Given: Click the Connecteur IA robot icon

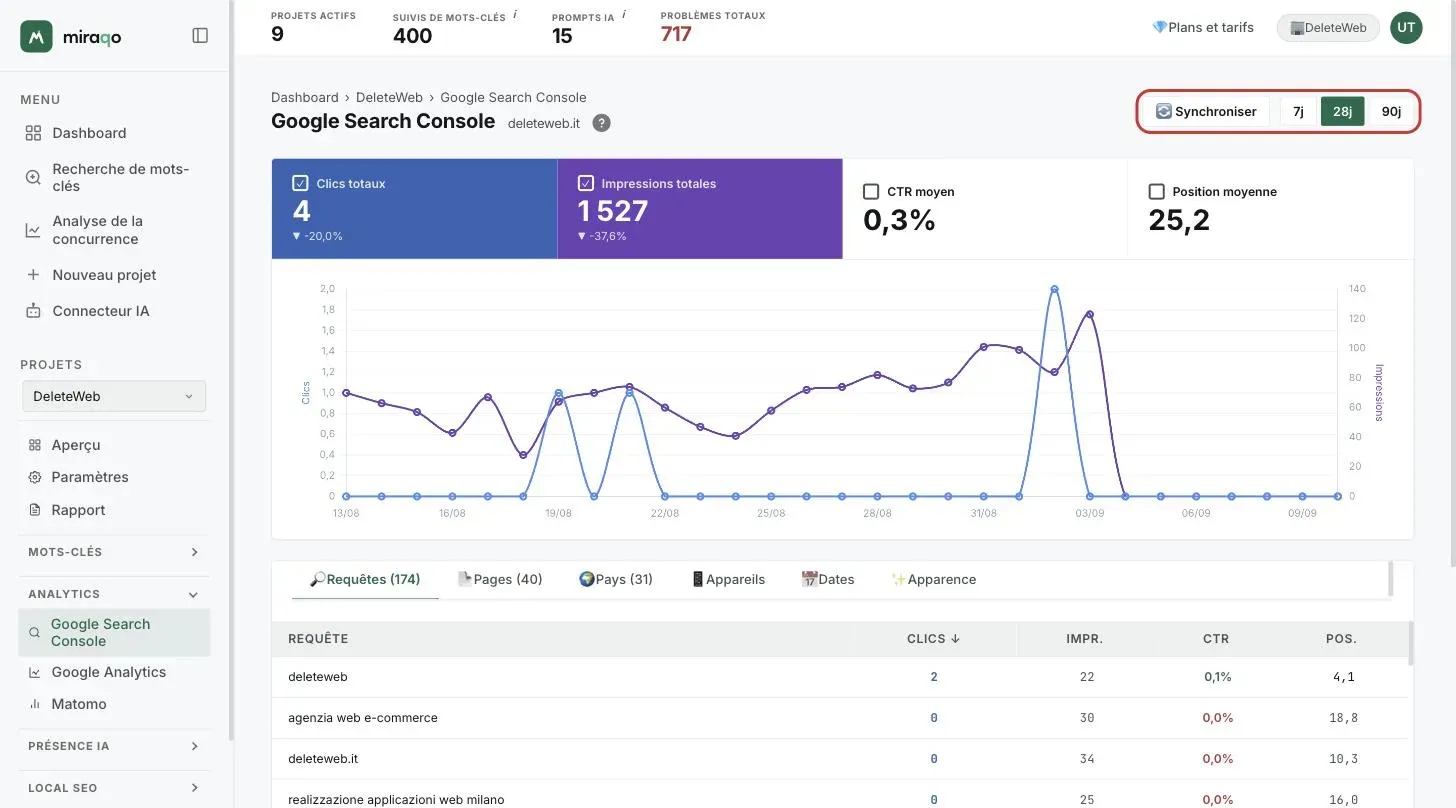Looking at the screenshot, I should tap(33, 311).
